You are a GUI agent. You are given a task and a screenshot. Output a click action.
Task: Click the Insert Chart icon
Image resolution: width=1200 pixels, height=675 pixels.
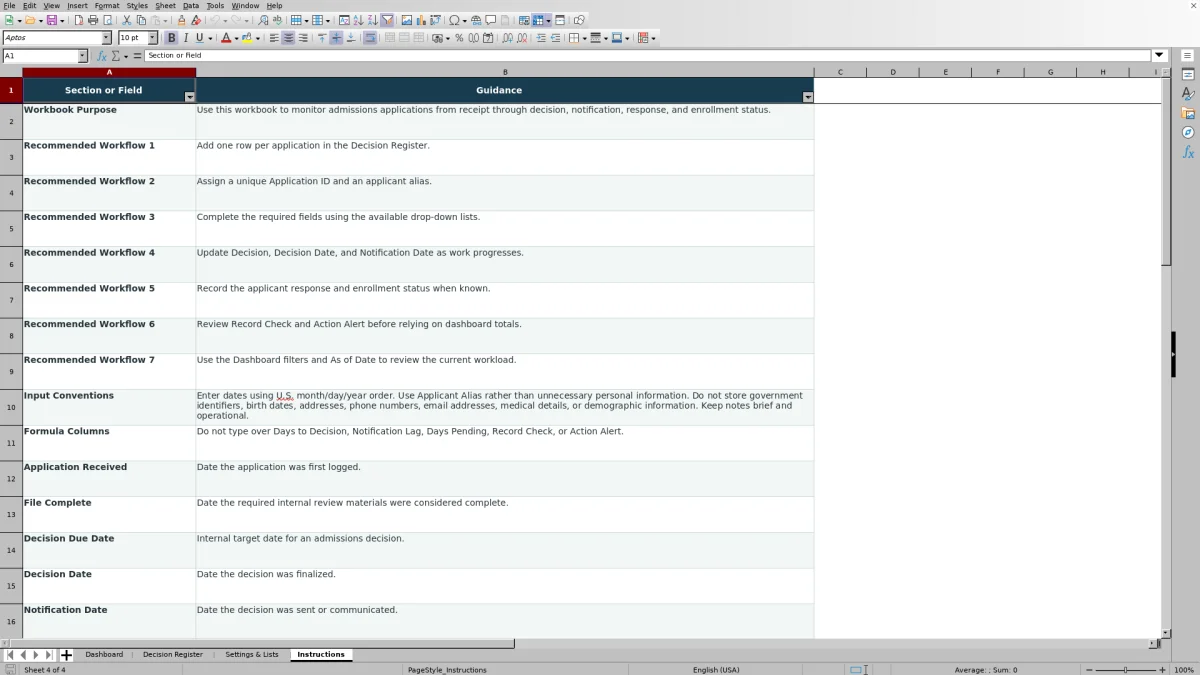coord(421,20)
